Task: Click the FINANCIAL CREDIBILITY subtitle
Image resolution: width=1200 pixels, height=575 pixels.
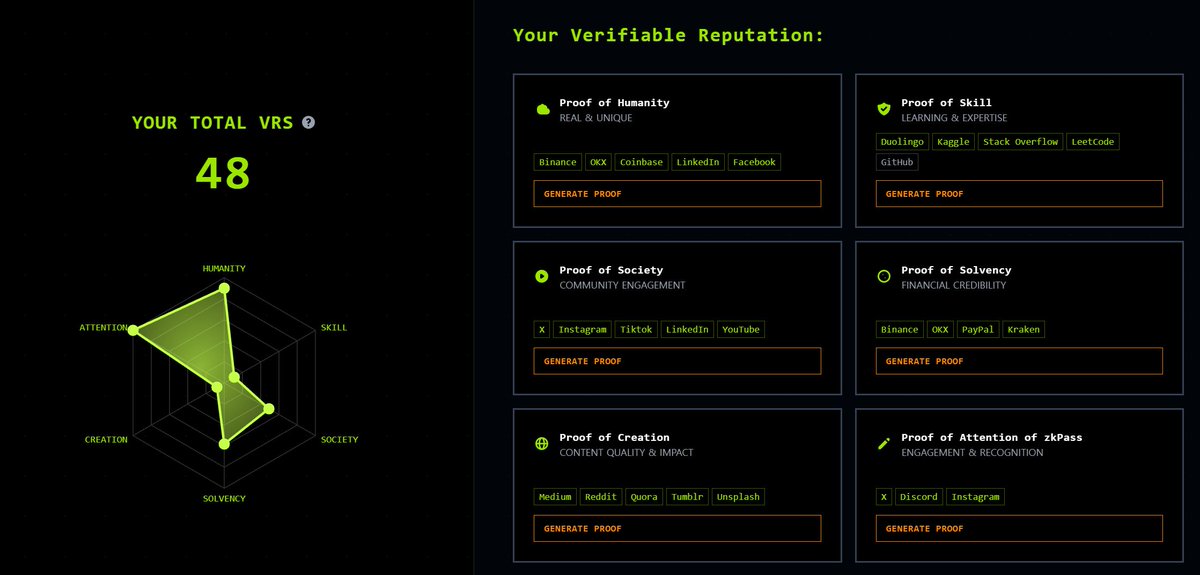Action: [954, 285]
